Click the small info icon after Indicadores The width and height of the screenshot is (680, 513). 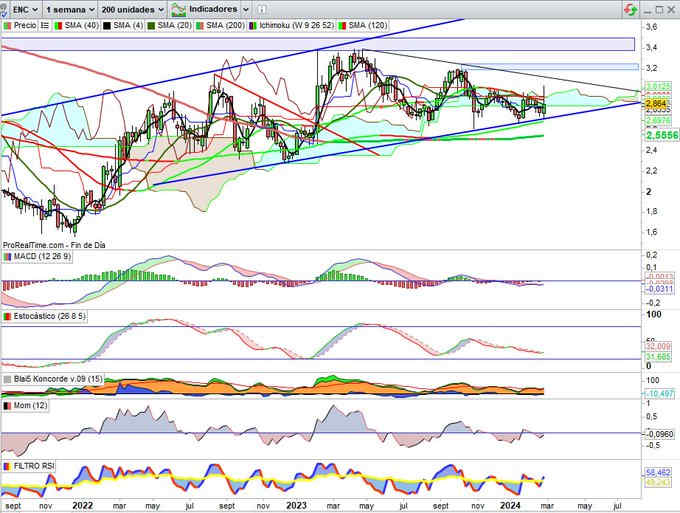pos(260,8)
